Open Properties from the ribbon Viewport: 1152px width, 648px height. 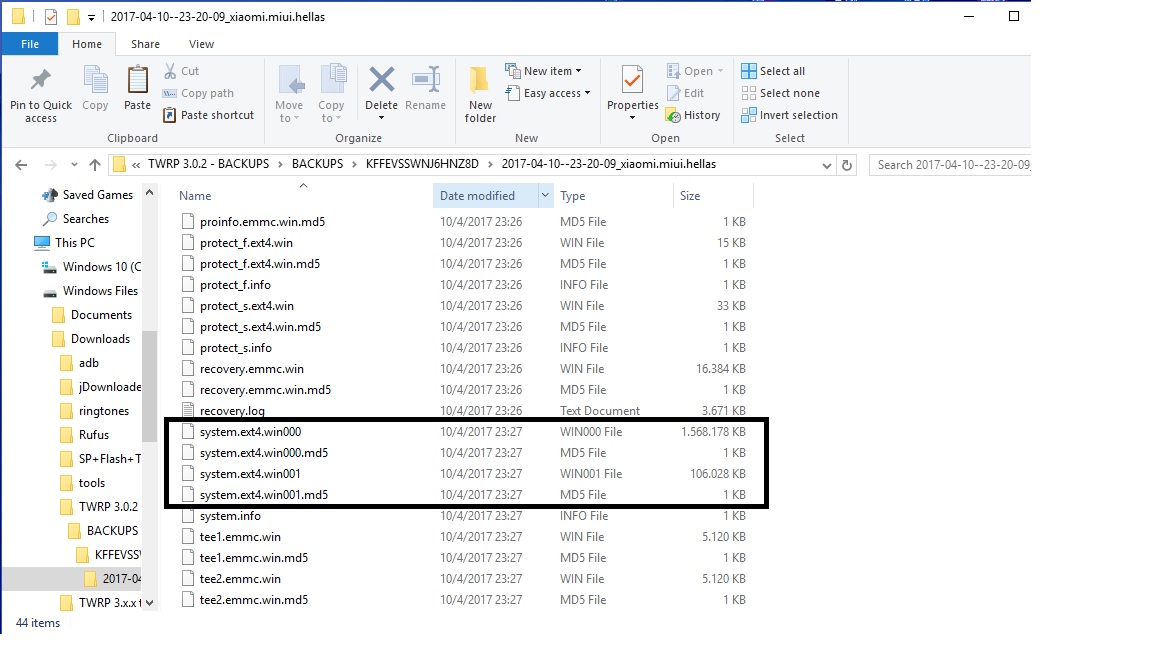tap(632, 80)
